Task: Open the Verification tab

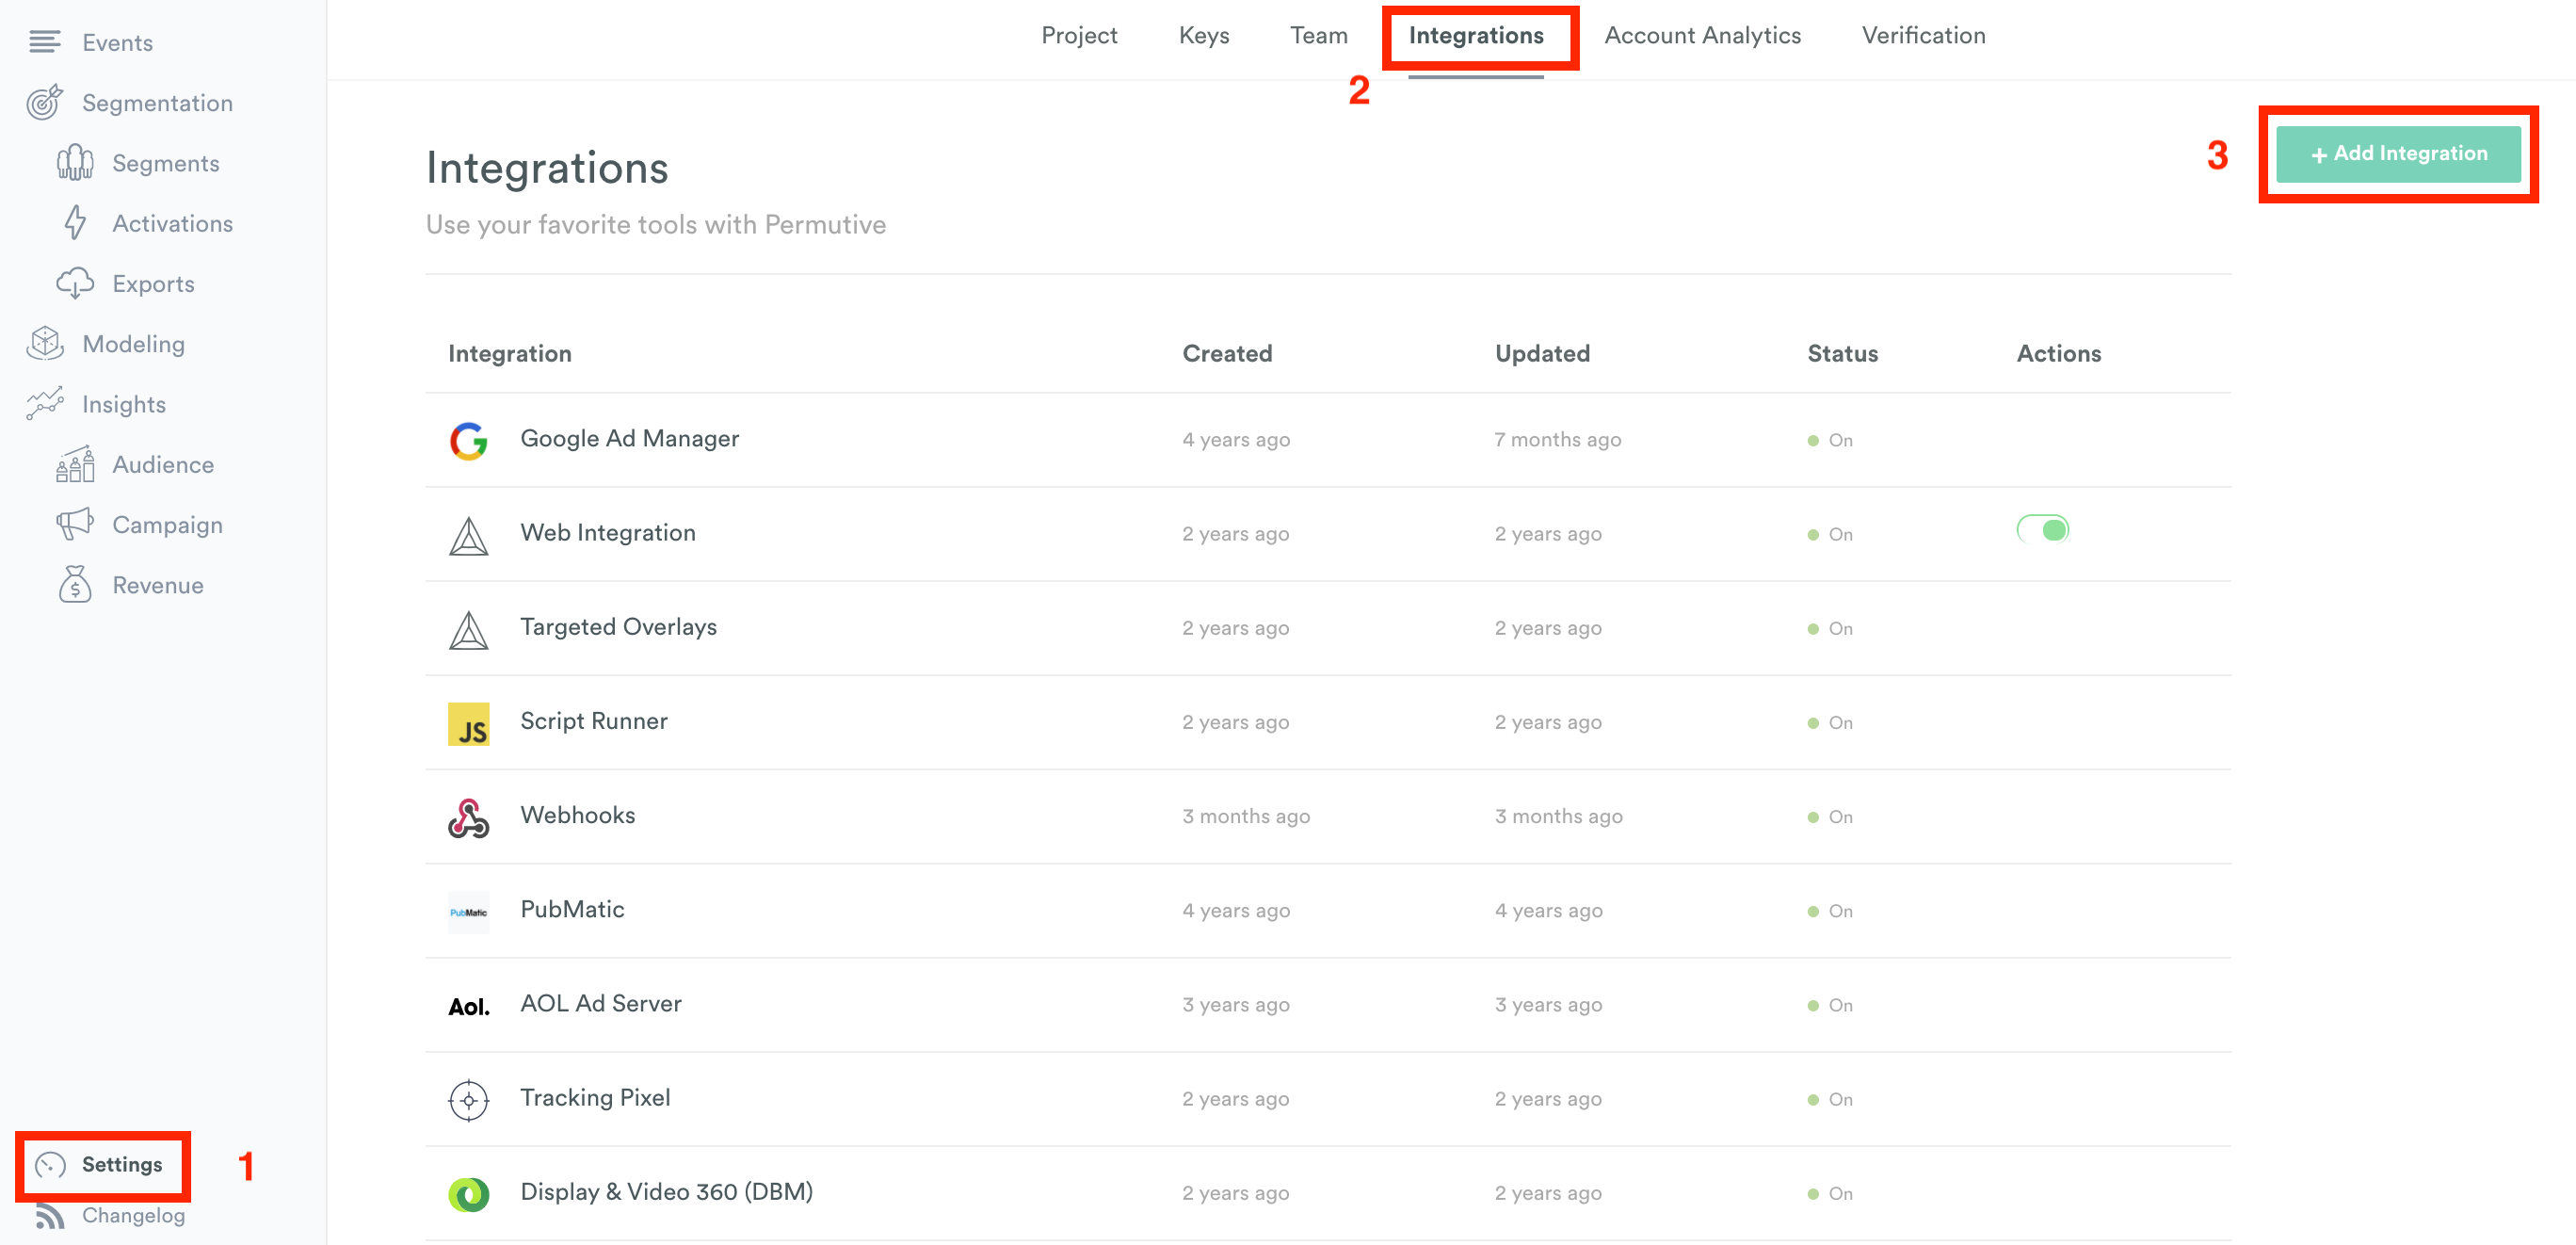Action: (1922, 35)
